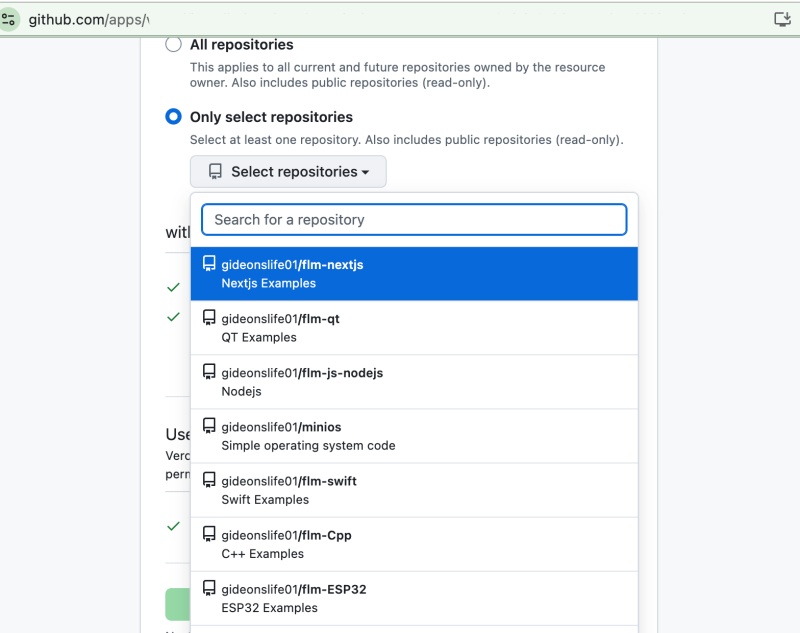The image size is (800, 633).
Task: Focus the Search for a repository field
Action: pyautogui.click(x=414, y=220)
